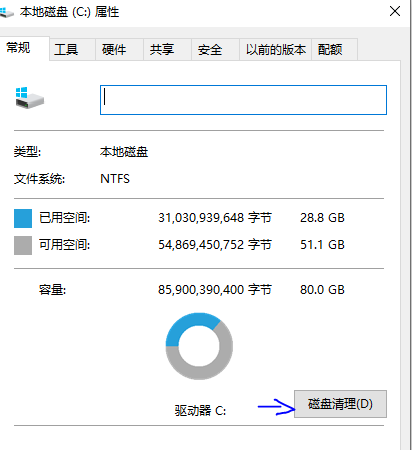
Task: Click the 磁盘清理(D) button
Action: click(340, 404)
